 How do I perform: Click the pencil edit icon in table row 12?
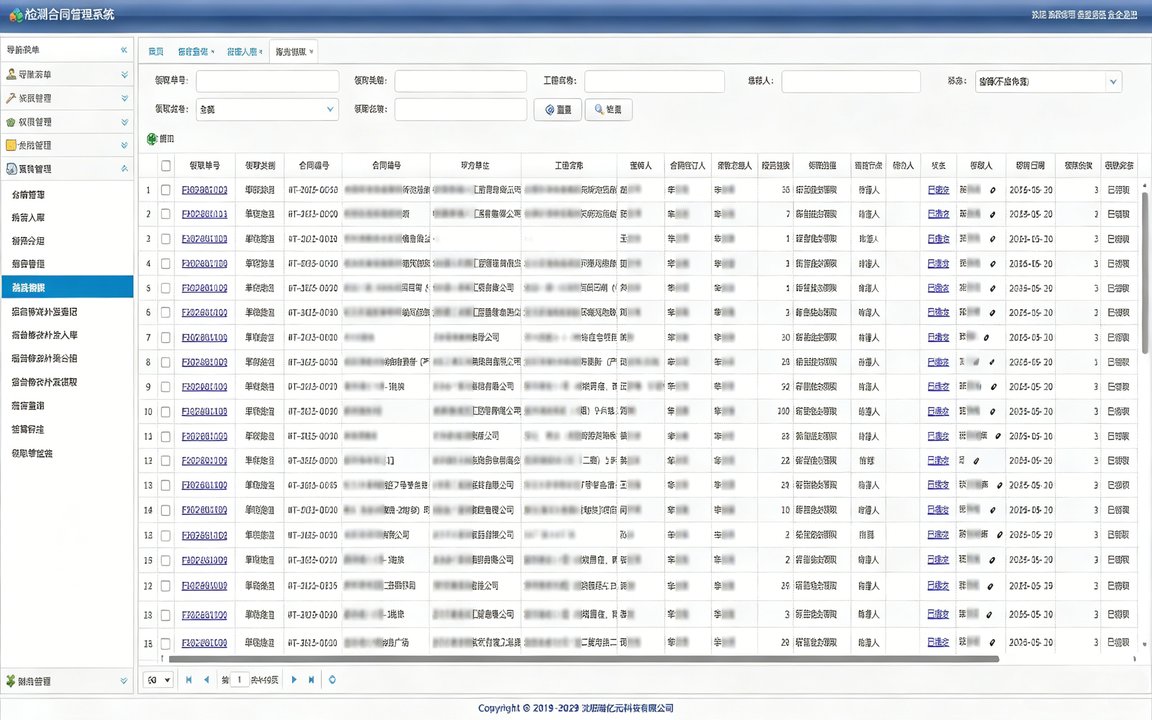click(x=976, y=461)
